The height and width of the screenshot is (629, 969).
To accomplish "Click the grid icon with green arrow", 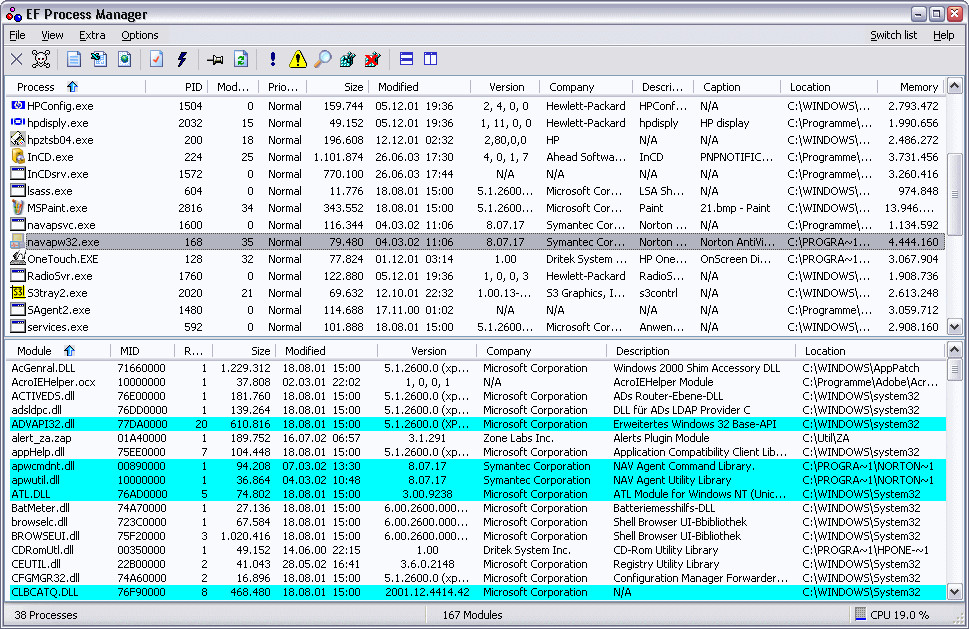I will pos(348,59).
